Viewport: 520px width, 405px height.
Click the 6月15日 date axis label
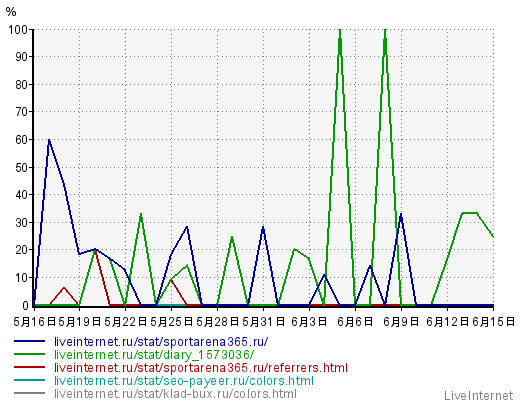493,322
